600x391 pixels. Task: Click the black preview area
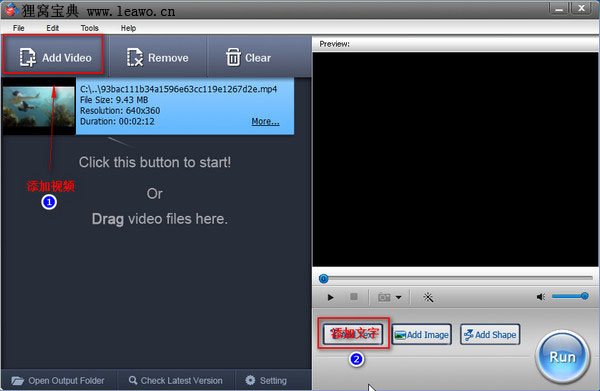pyautogui.click(x=455, y=159)
